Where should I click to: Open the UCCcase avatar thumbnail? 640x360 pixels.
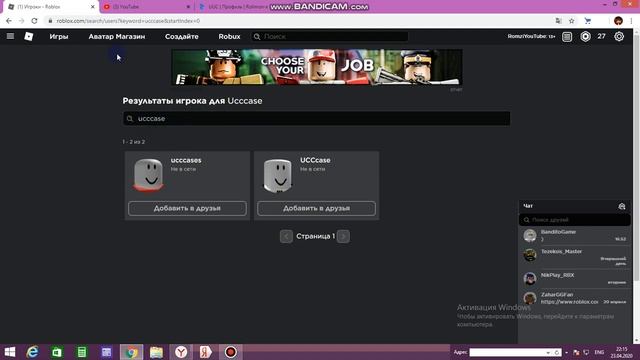click(x=278, y=175)
